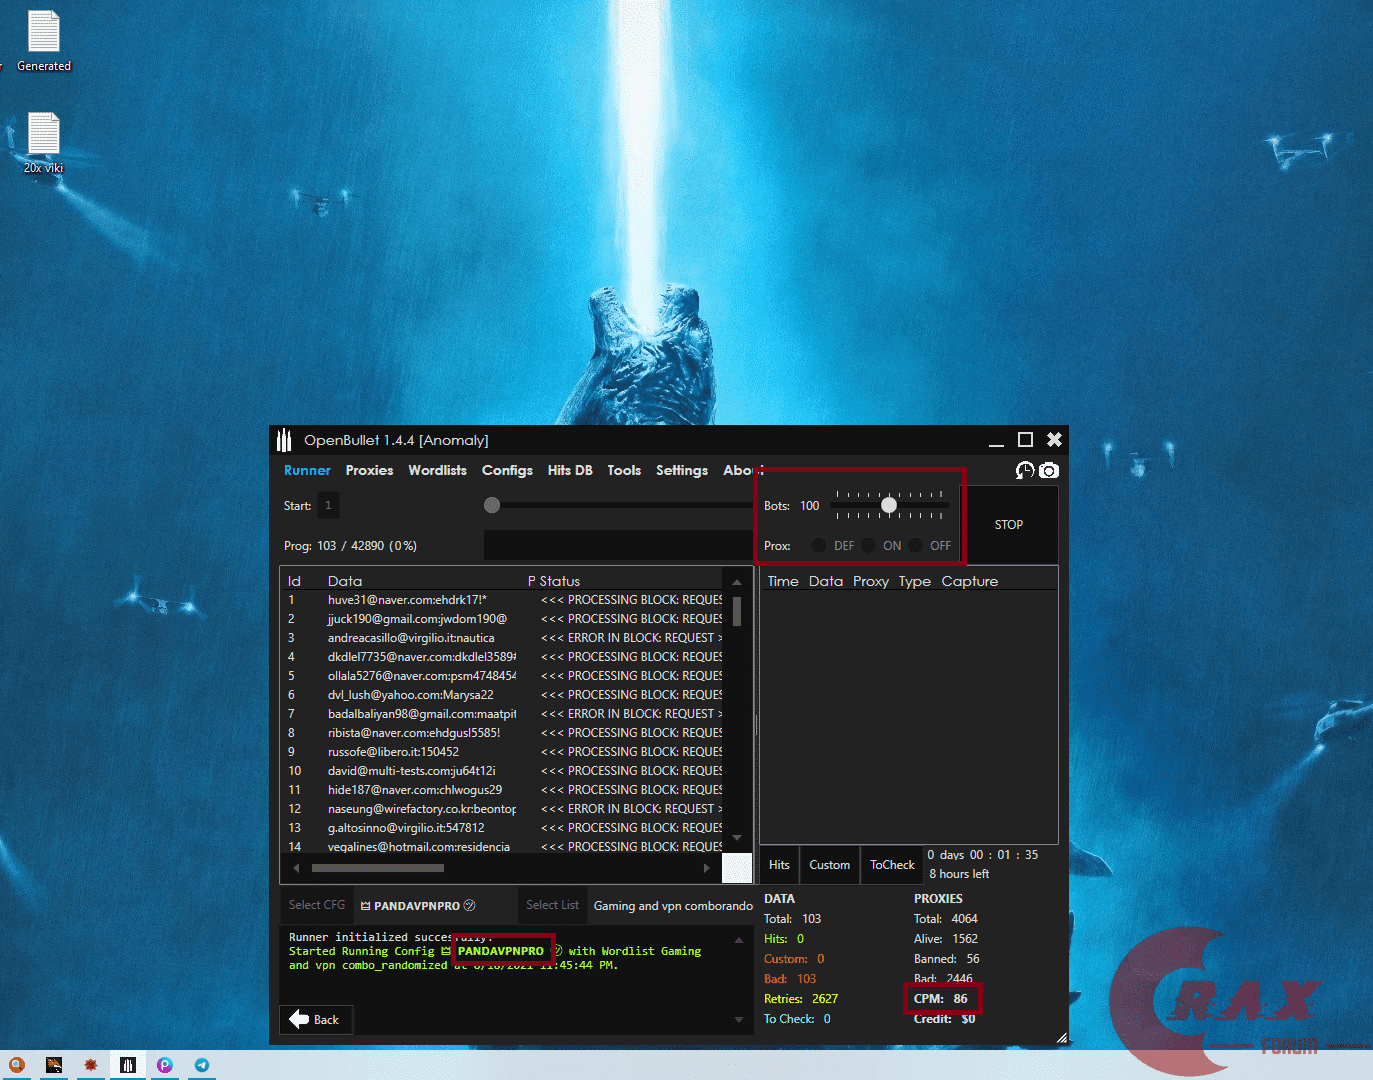Go to the Configs tab
This screenshot has height=1080, width=1373.
pos(507,470)
